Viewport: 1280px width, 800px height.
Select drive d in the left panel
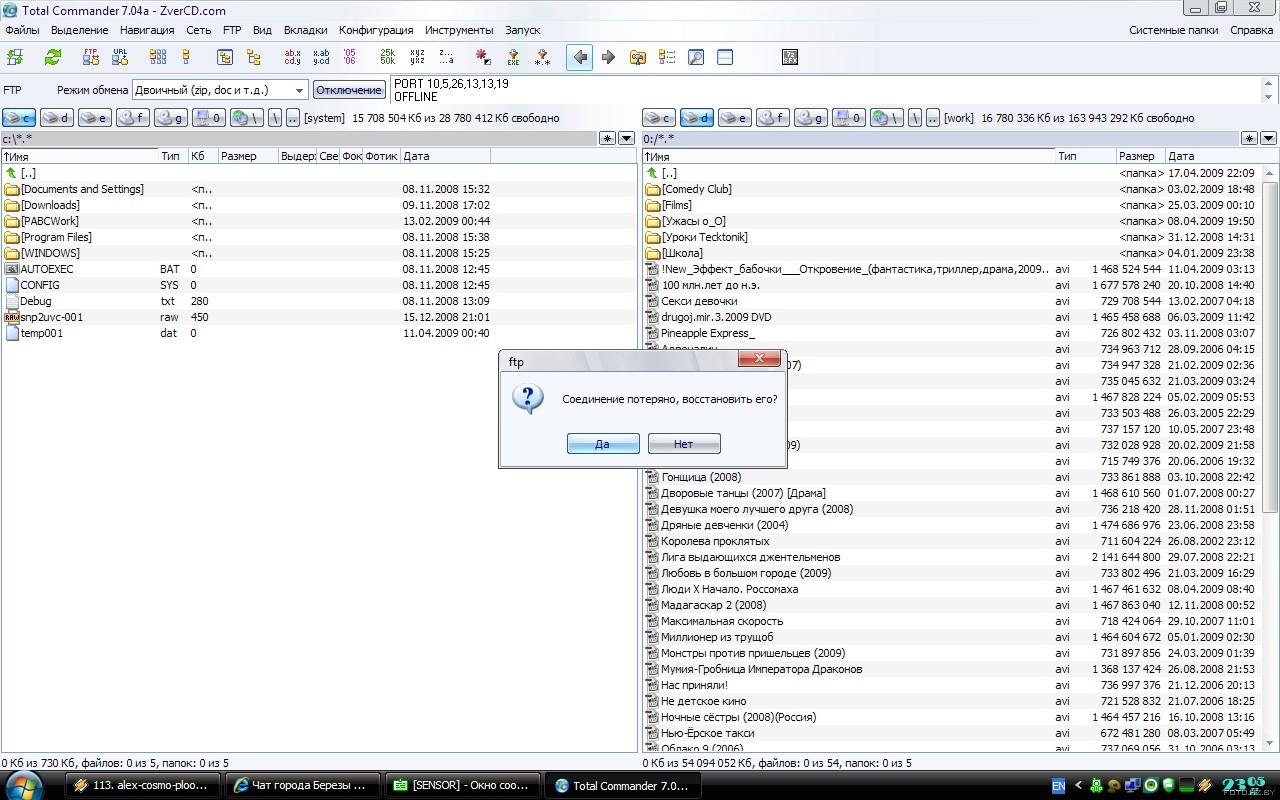tap(57, 118)
